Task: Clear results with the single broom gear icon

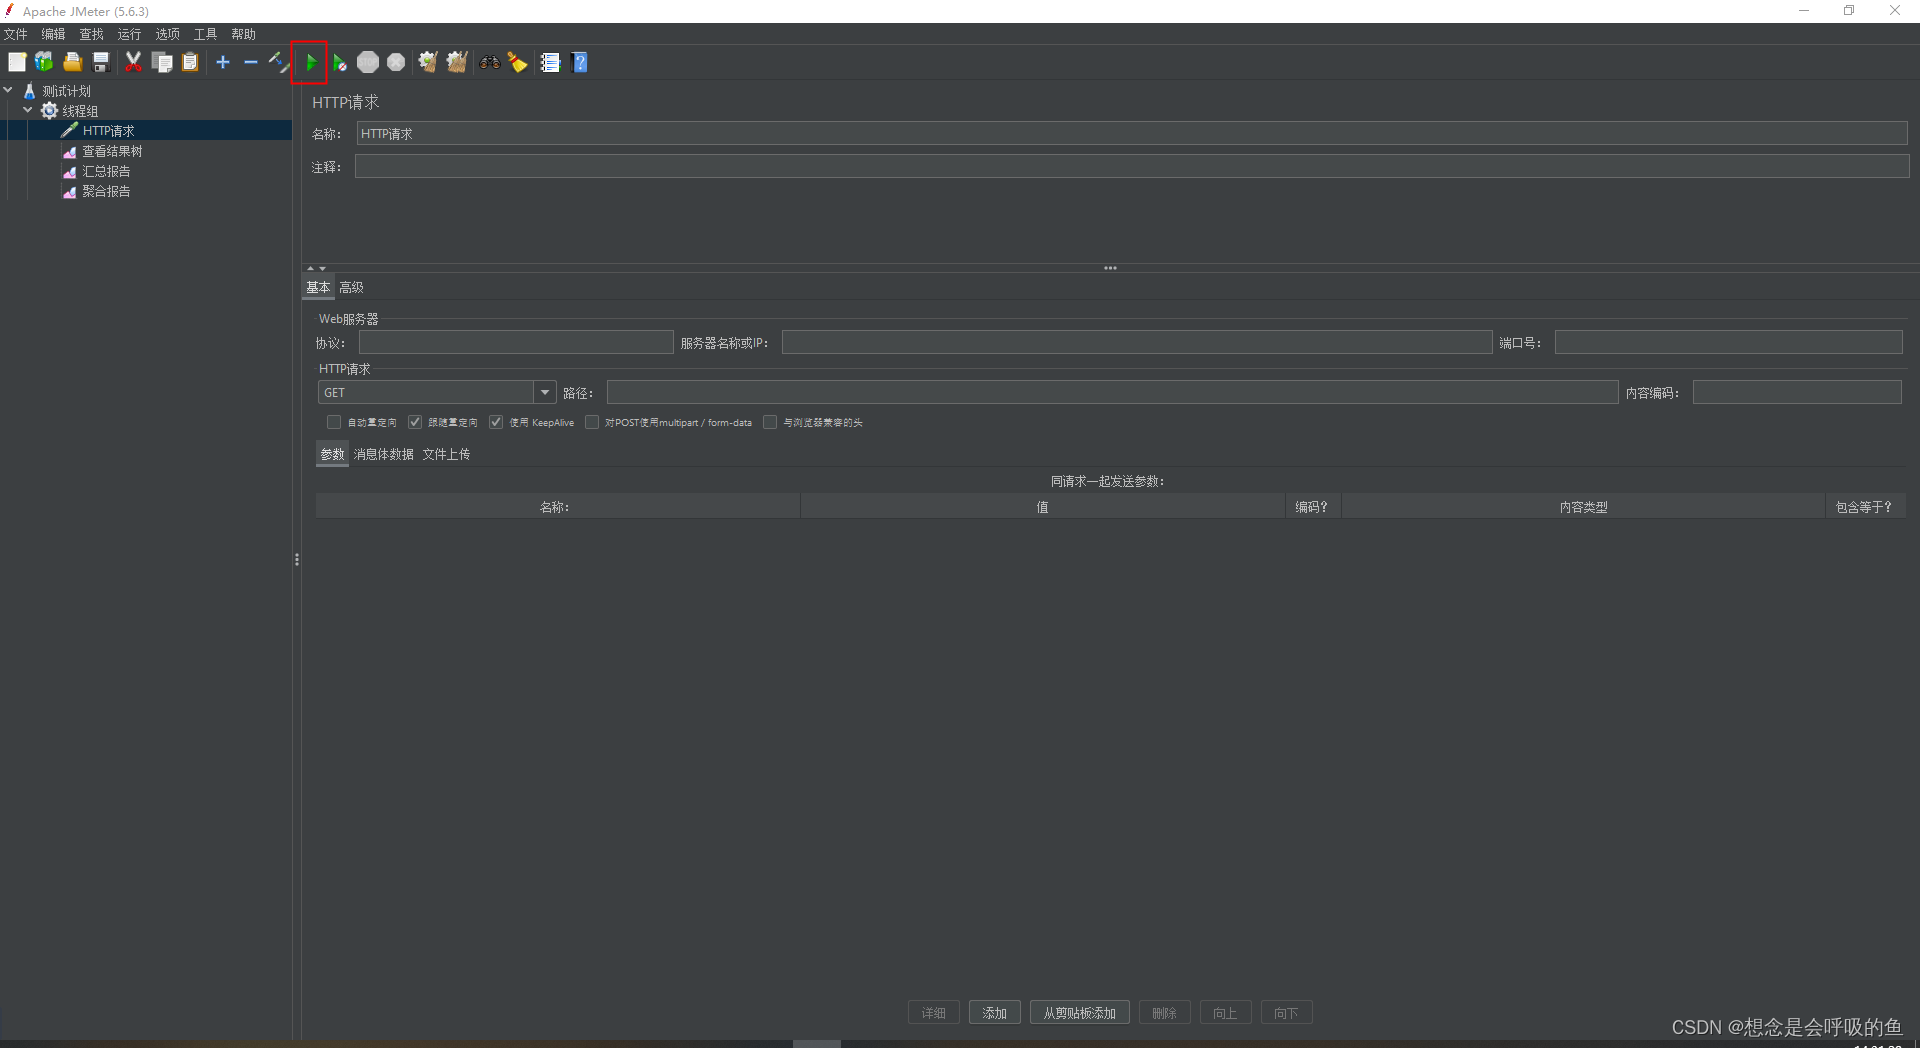Action: click(428, 62)
